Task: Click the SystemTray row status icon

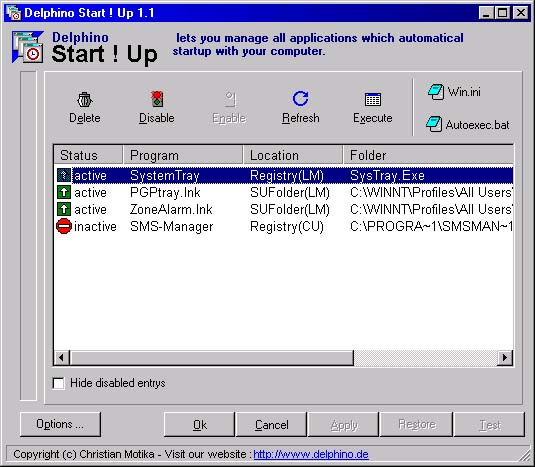Action: point(64,175)
